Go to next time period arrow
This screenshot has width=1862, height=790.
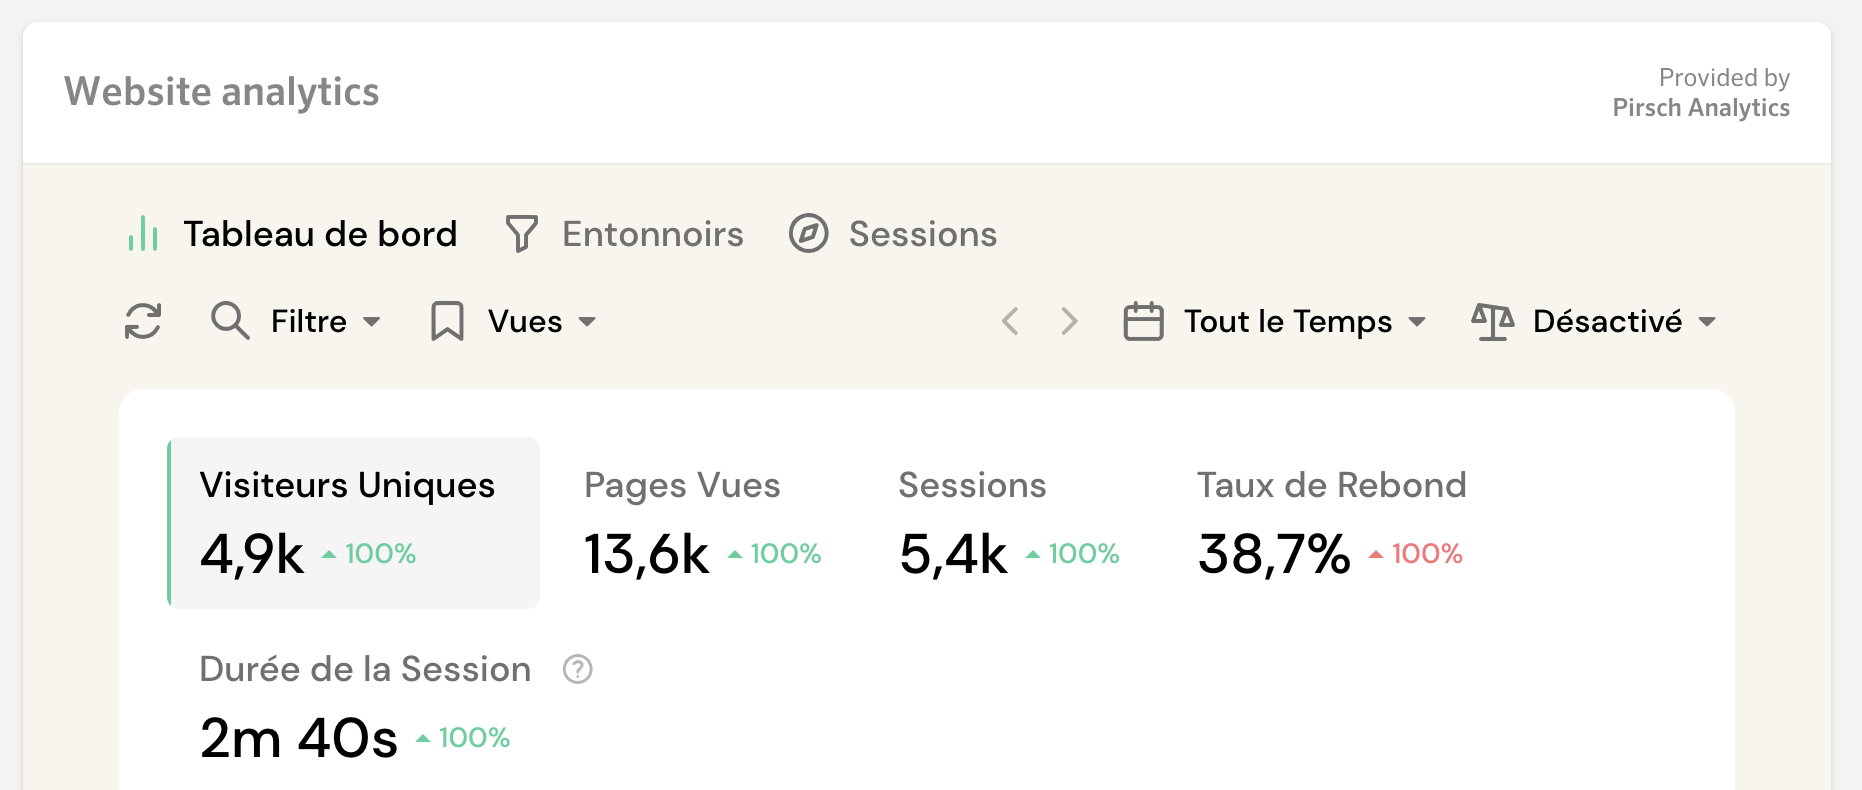click(x=1069, y=321)
